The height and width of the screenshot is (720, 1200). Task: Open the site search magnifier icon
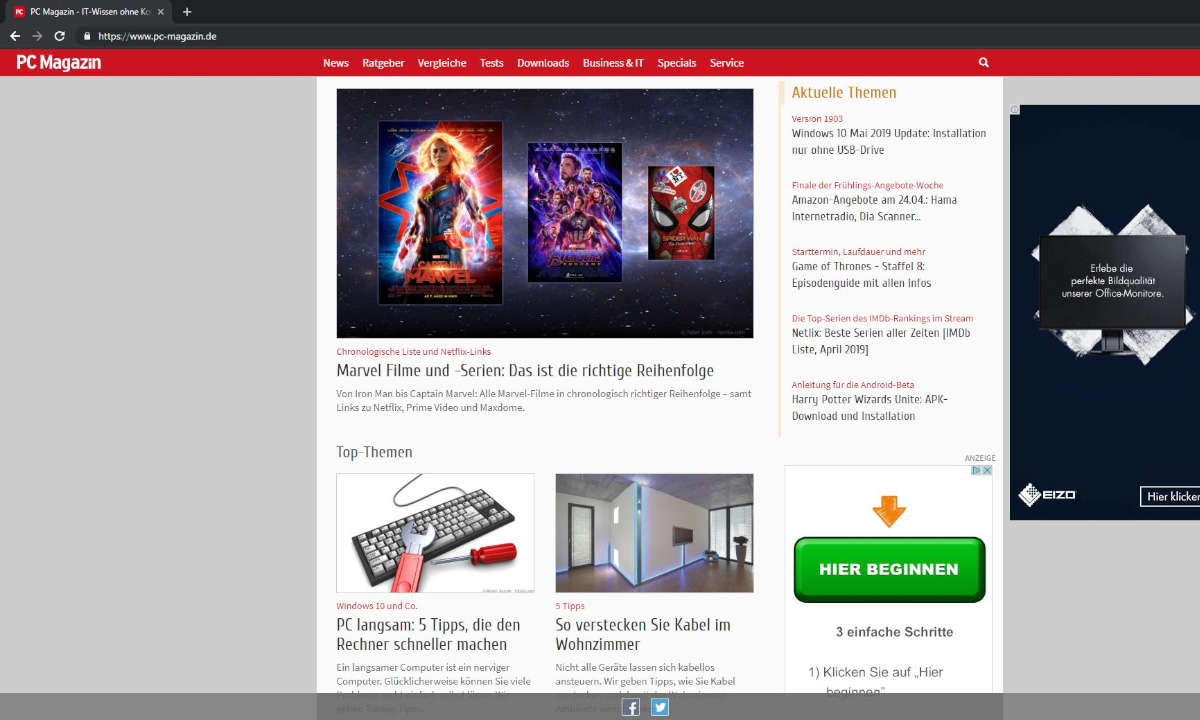pos(984,62)
